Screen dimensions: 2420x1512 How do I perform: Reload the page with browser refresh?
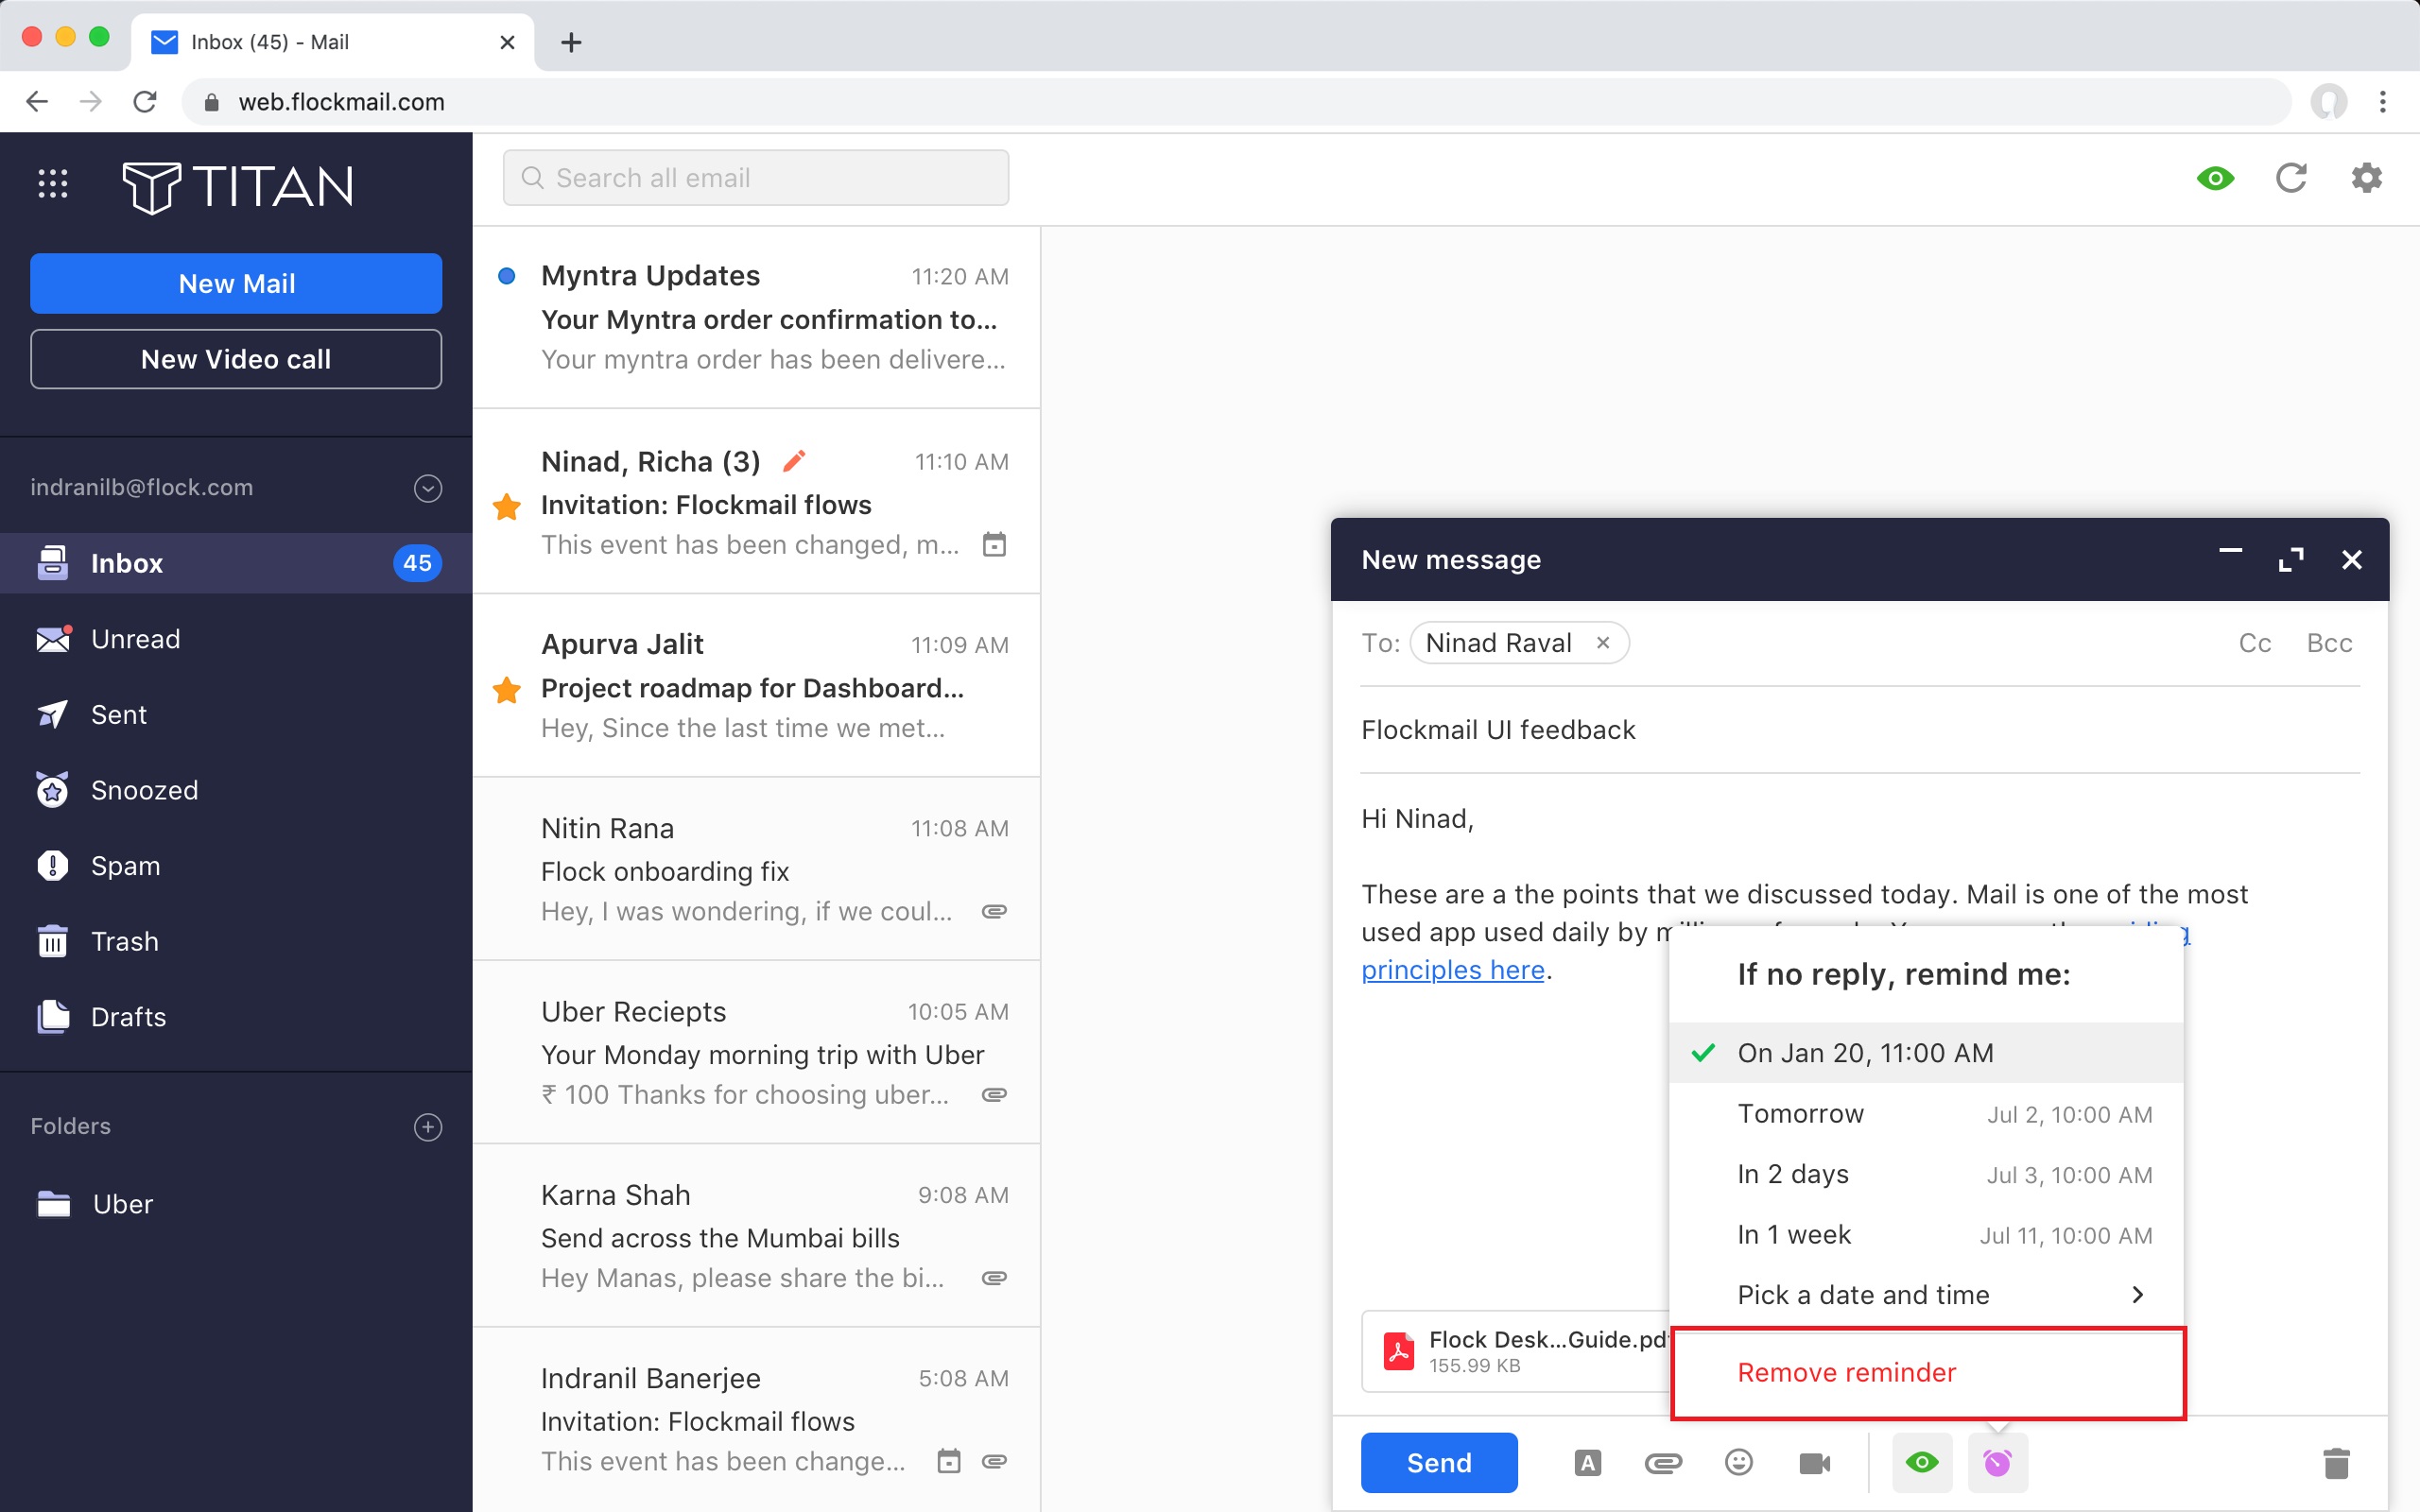(145, 102)
